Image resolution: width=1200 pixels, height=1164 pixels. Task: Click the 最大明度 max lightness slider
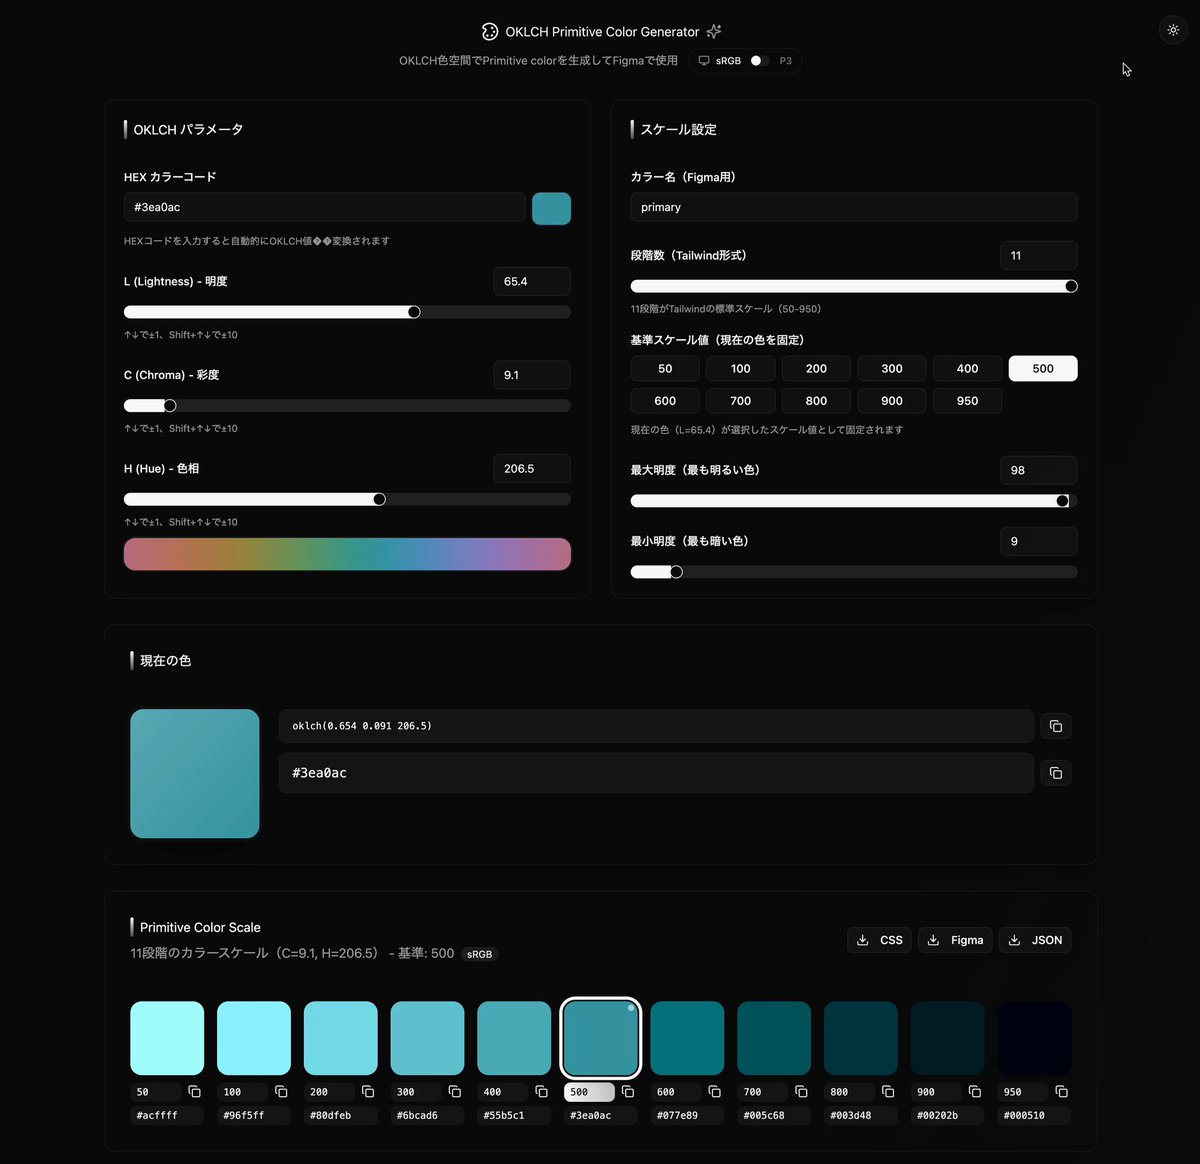(x=854, y=501)
